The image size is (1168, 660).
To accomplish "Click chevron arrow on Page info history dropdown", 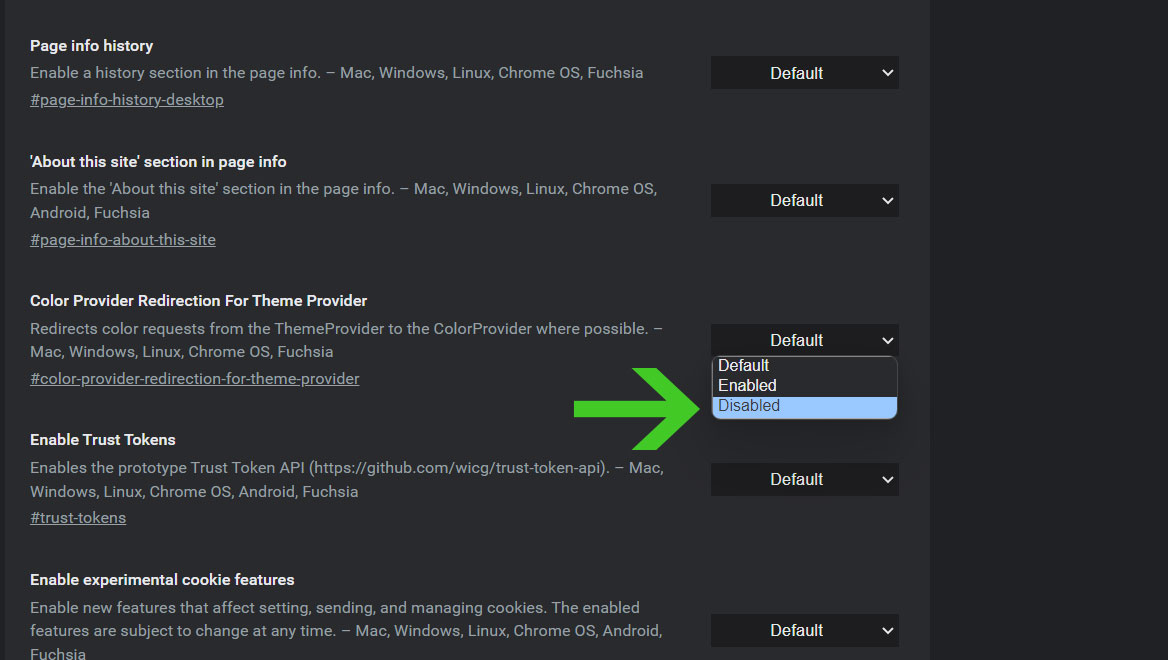I will [887, 73].
